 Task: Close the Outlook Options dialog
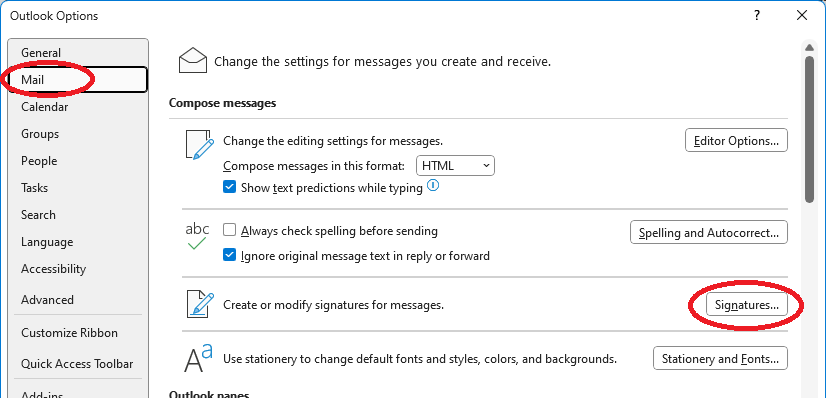(x=802, y=16)
